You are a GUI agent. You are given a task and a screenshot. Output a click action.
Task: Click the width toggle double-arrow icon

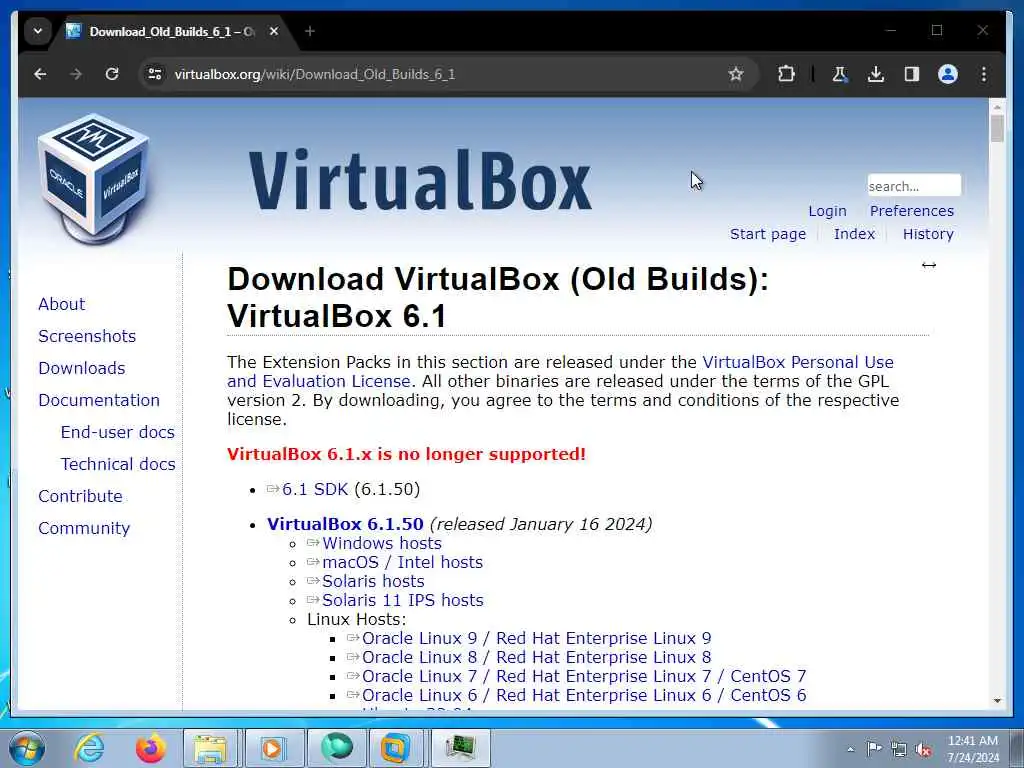click(x=929, y=265)
